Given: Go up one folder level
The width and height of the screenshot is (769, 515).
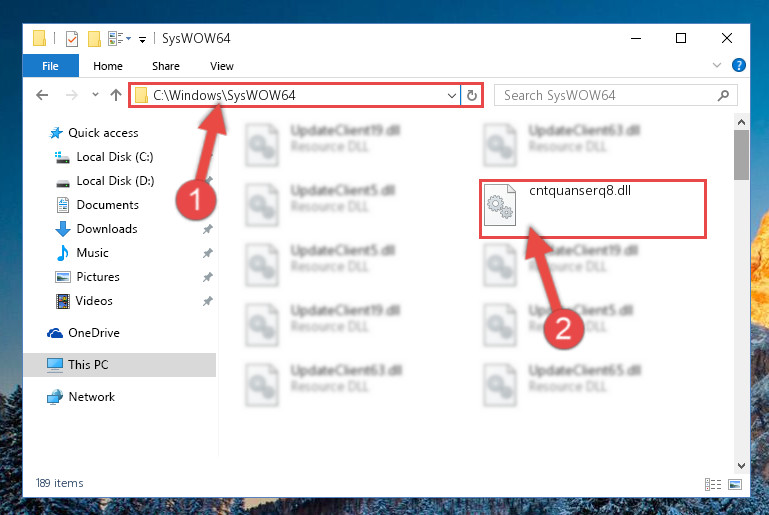Looking at the screenshot, I should [x=116, y=95].
